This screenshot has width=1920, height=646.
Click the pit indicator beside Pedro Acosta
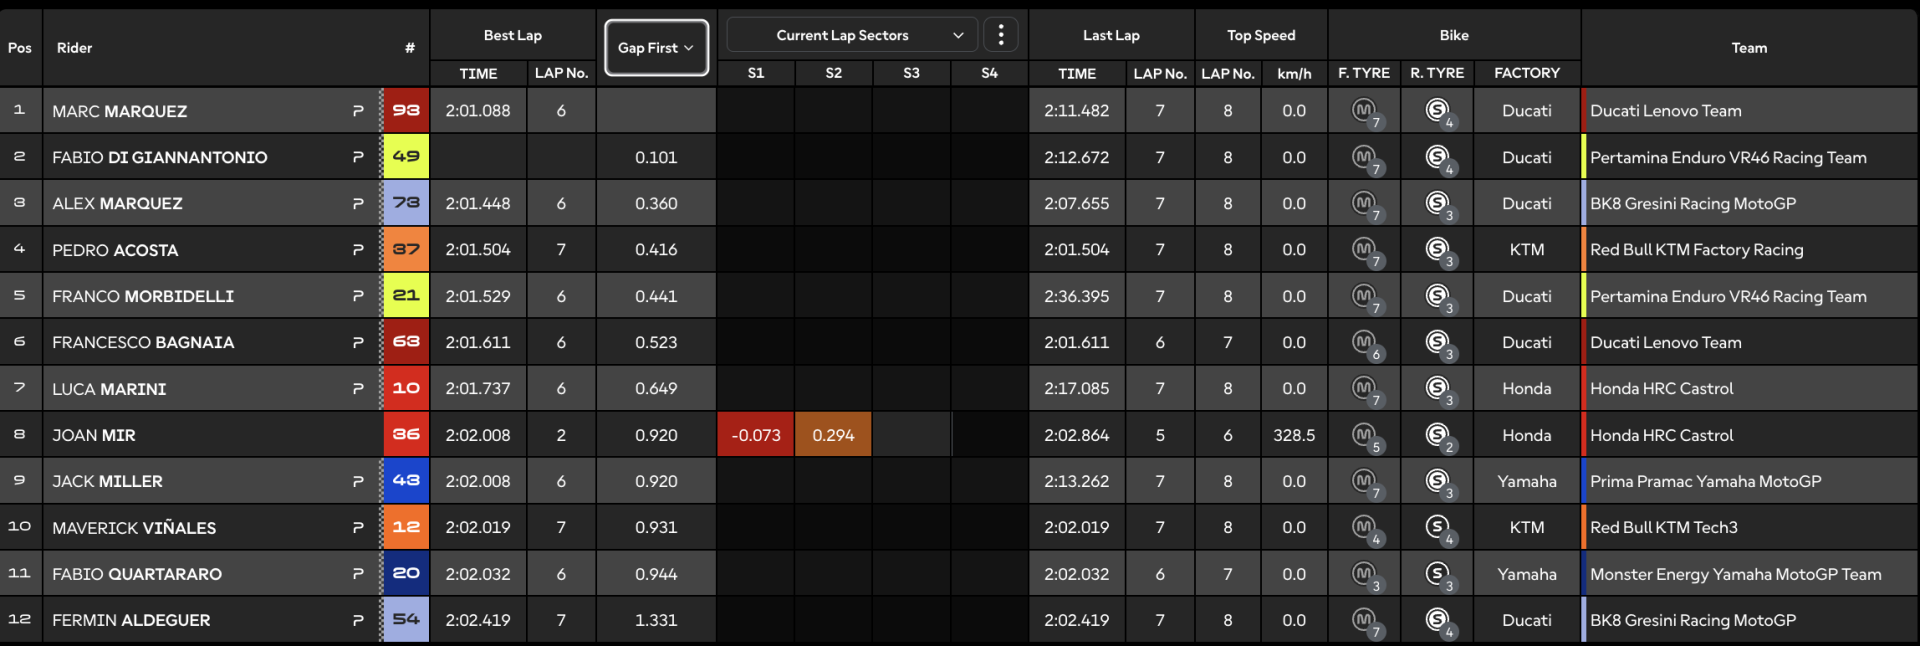[358, 250]
